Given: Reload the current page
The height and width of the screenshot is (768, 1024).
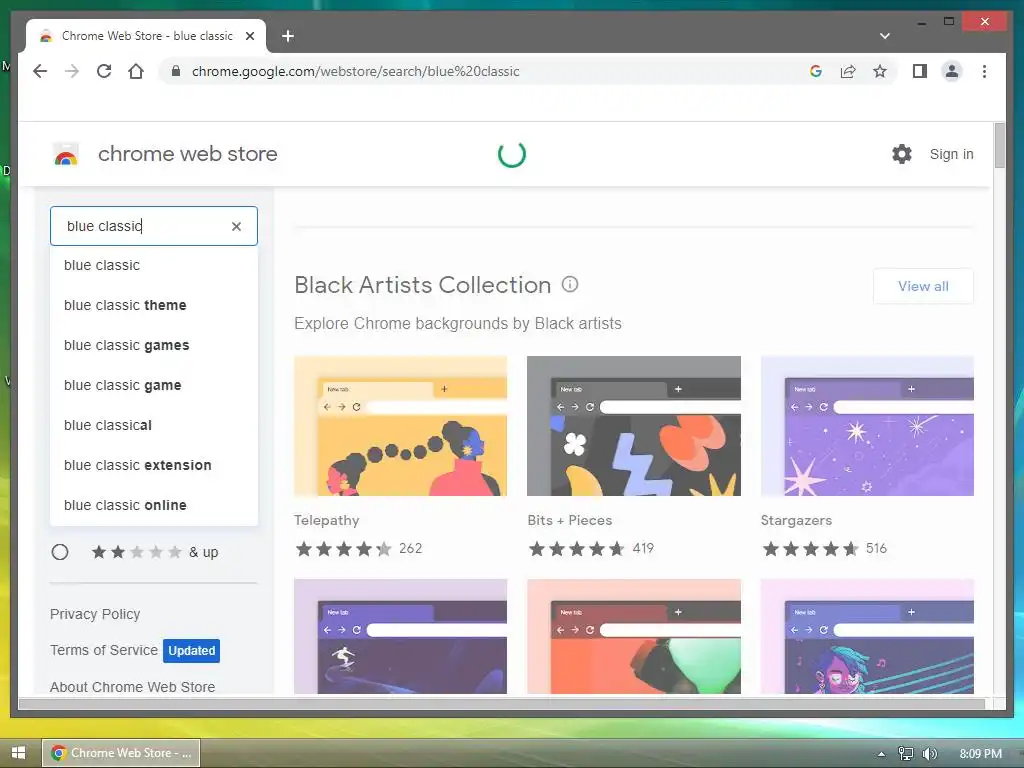Looking at the screenshot, I should 104,71.
